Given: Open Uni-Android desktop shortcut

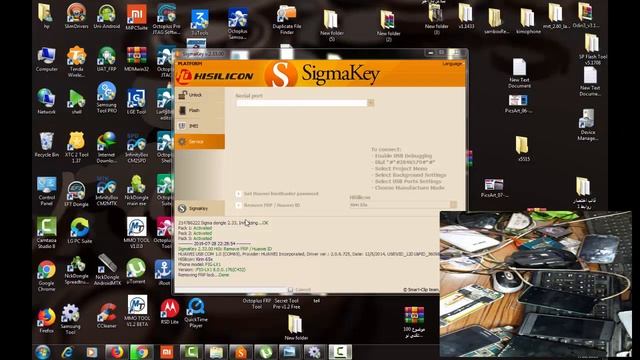Looking at the screenshot, I should click(107, 16).
